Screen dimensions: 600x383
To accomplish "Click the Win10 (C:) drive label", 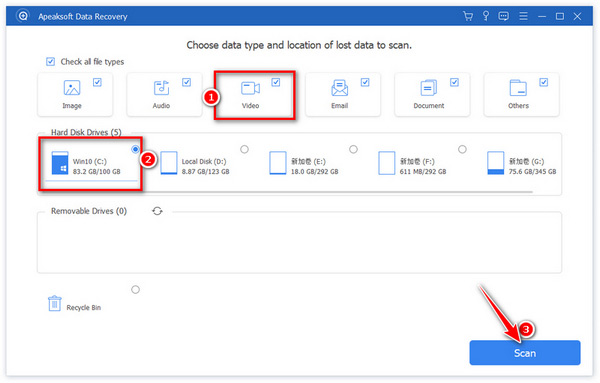I will (x=90, y=161).
